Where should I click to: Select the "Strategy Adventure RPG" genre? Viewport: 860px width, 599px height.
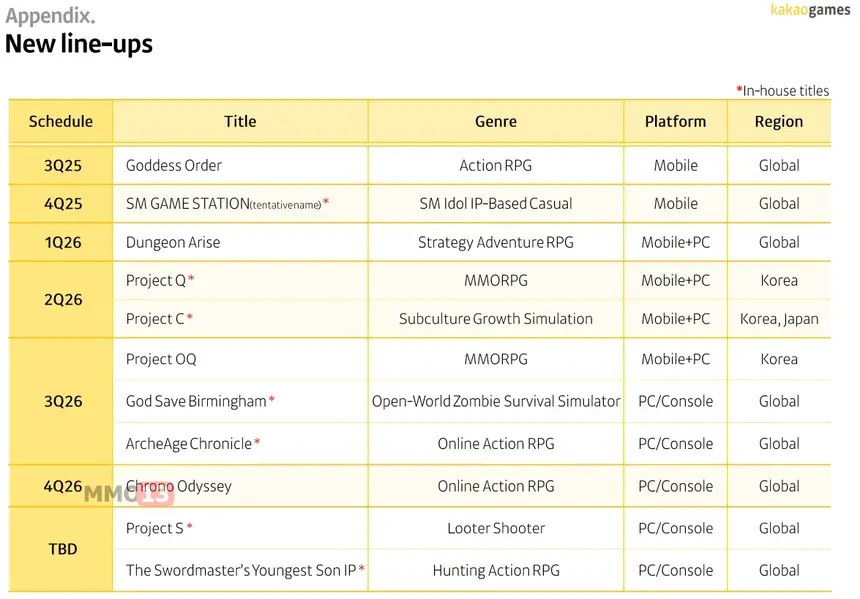(496, 242)
